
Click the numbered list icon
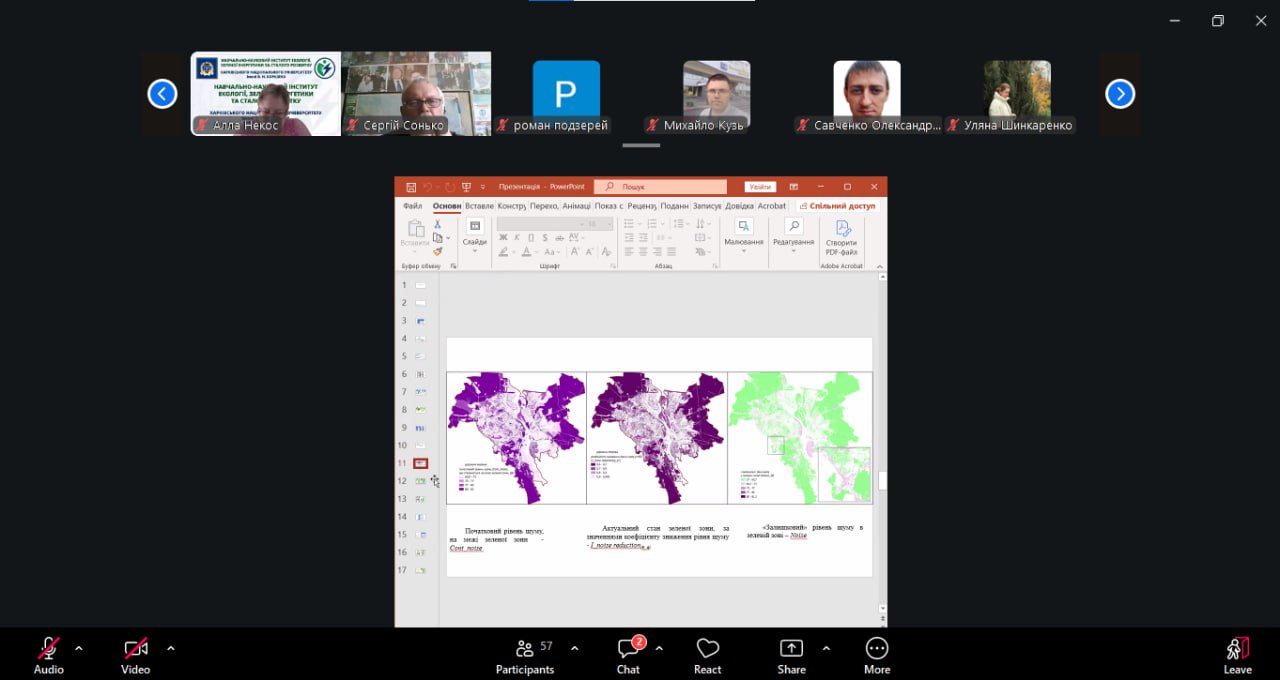652,224
